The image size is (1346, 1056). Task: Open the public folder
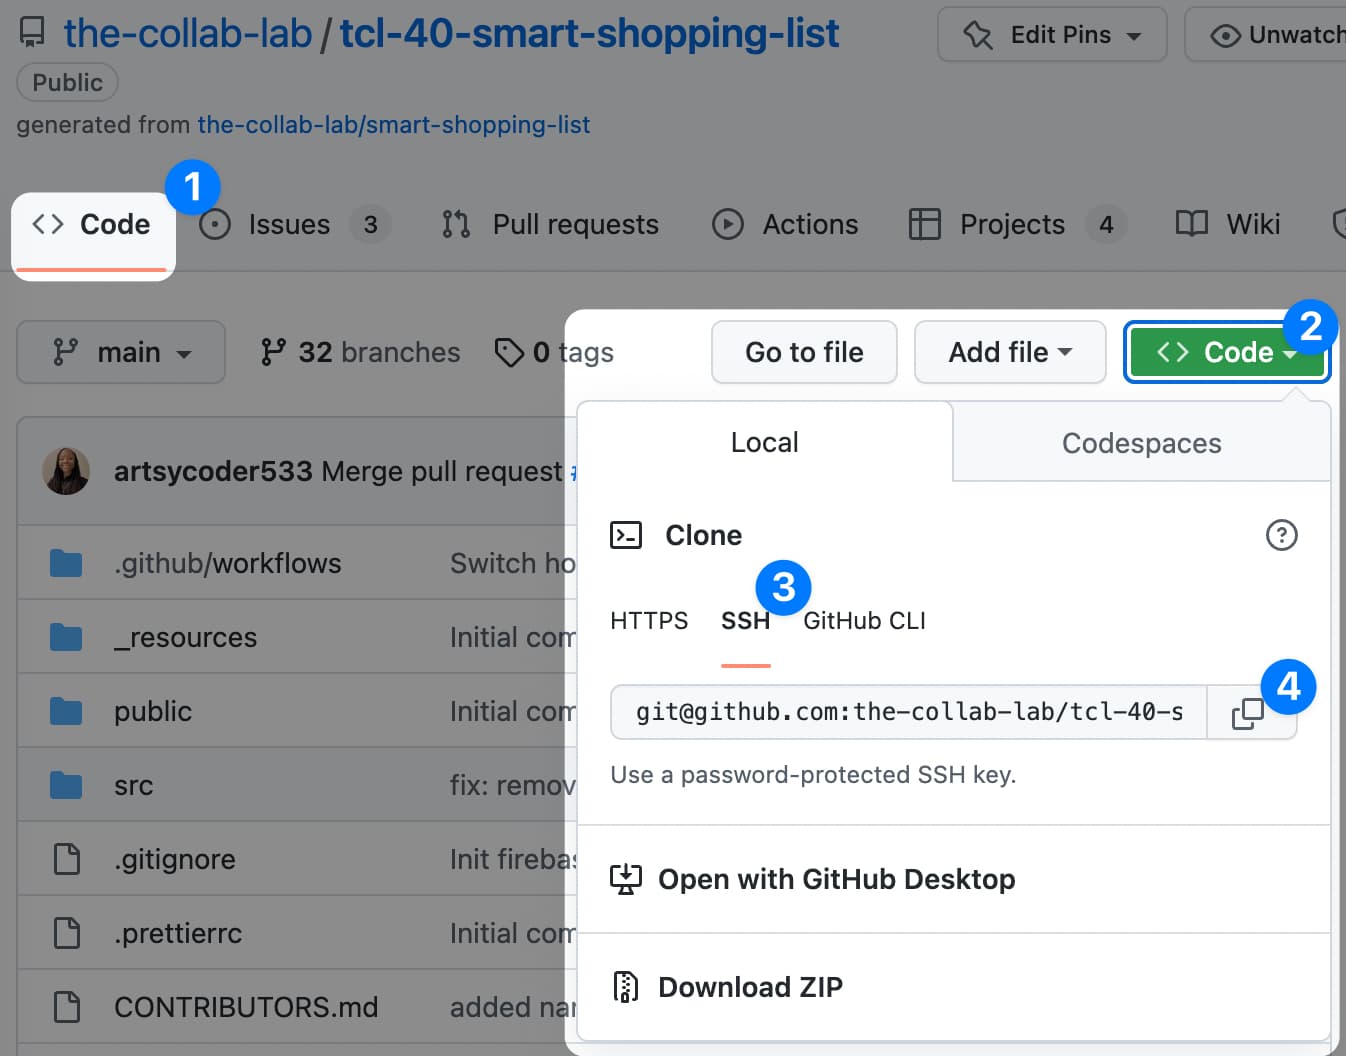click(153, 711)
